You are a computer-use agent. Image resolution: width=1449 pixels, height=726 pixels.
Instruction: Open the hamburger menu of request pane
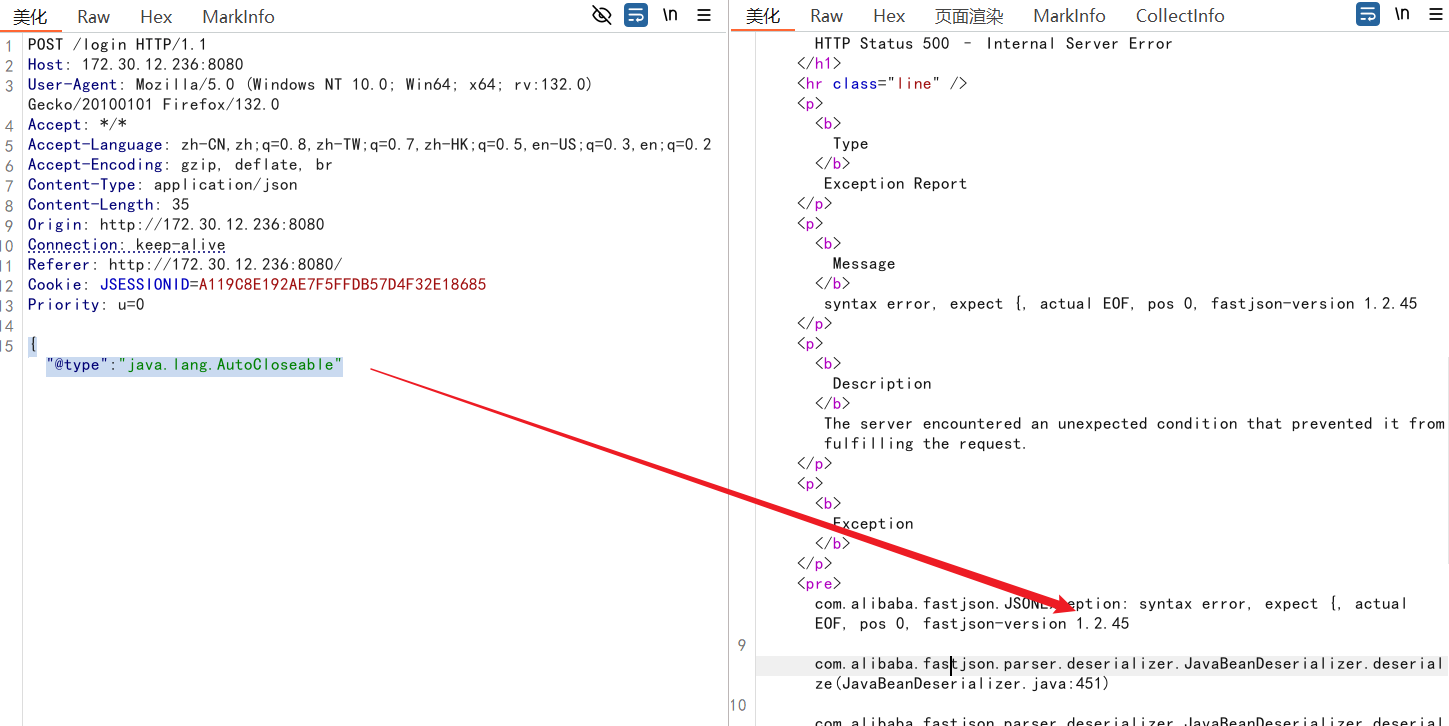(x=704, y=15)
